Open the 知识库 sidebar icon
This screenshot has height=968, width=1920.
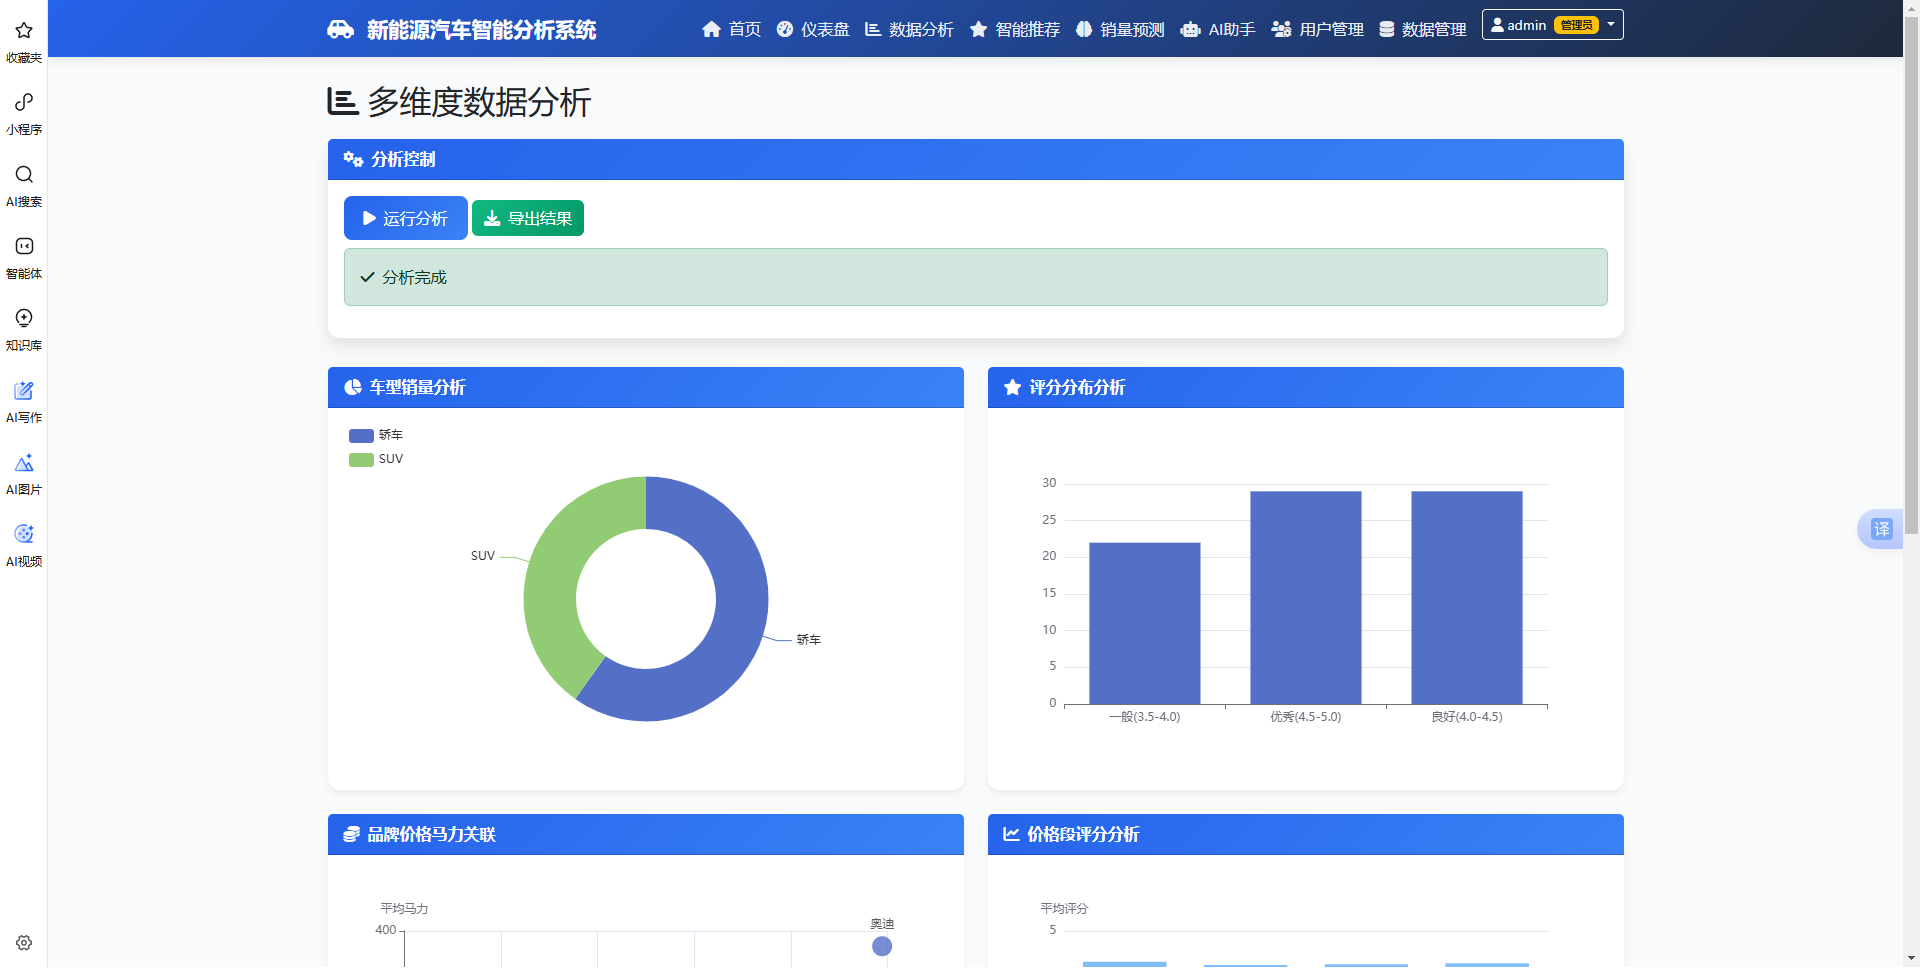point(24,319)
